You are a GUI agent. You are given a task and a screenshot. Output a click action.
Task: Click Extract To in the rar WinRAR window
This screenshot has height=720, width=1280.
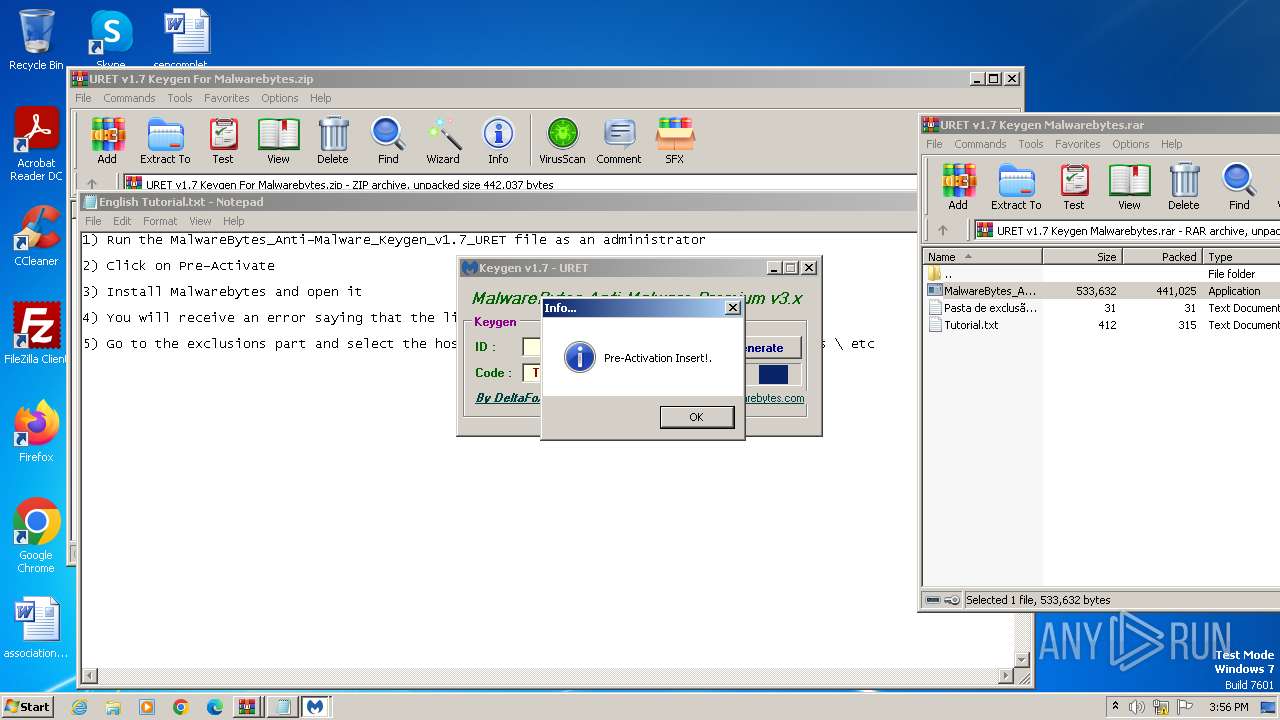(1016, 187)
